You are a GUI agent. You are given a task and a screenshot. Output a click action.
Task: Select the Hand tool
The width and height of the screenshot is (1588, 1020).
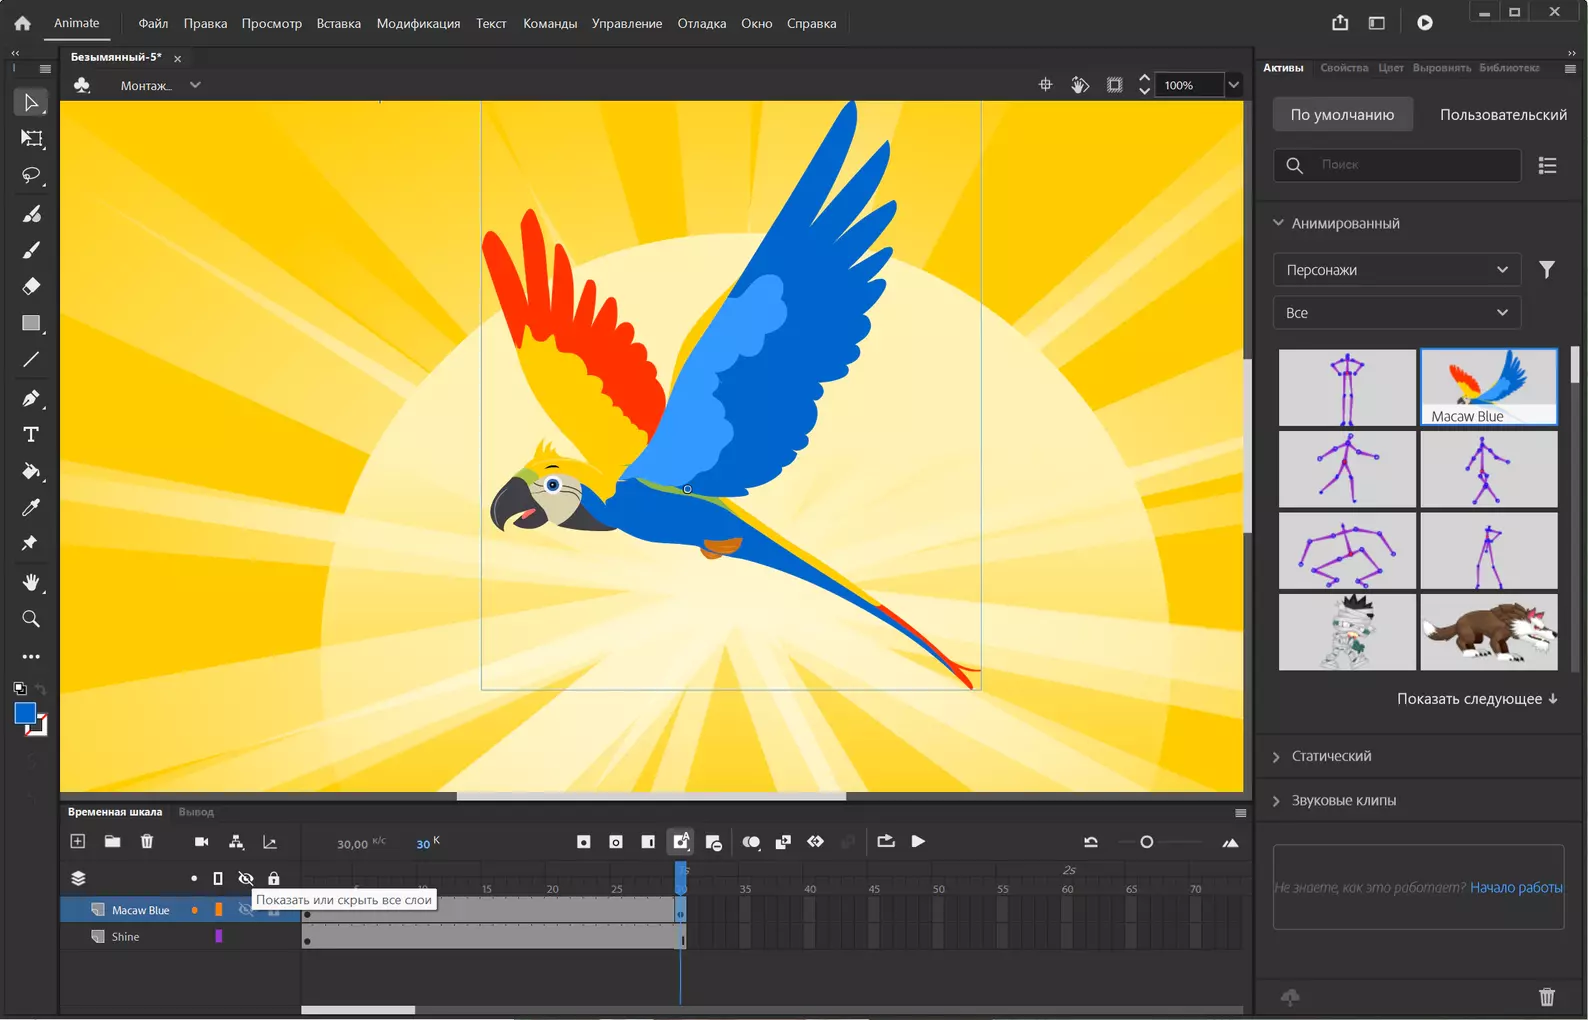[31, 582]
